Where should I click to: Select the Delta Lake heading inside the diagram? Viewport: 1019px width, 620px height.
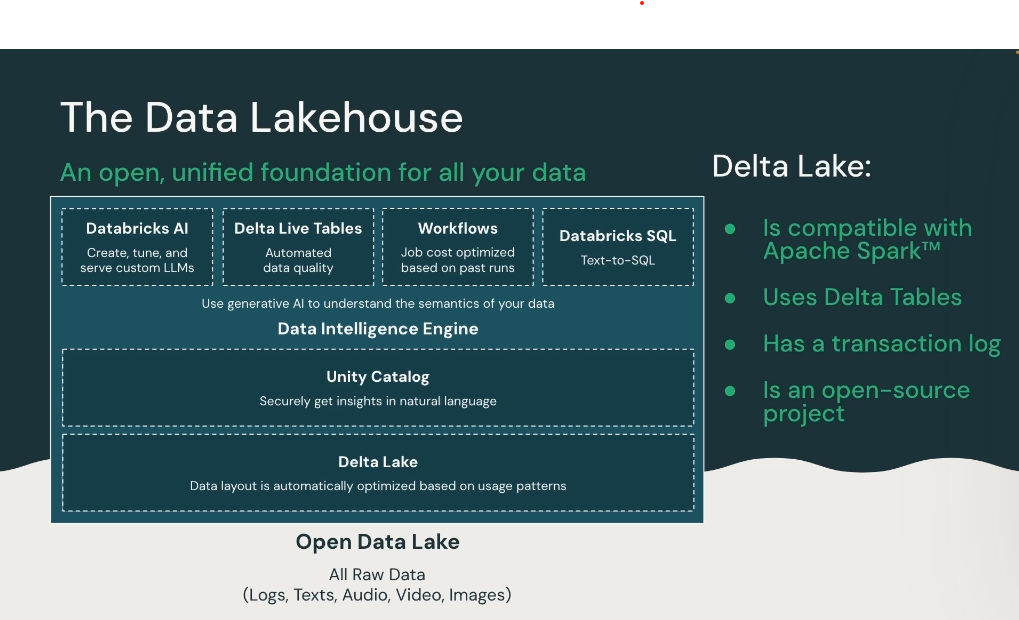click(x=378, y=462)
